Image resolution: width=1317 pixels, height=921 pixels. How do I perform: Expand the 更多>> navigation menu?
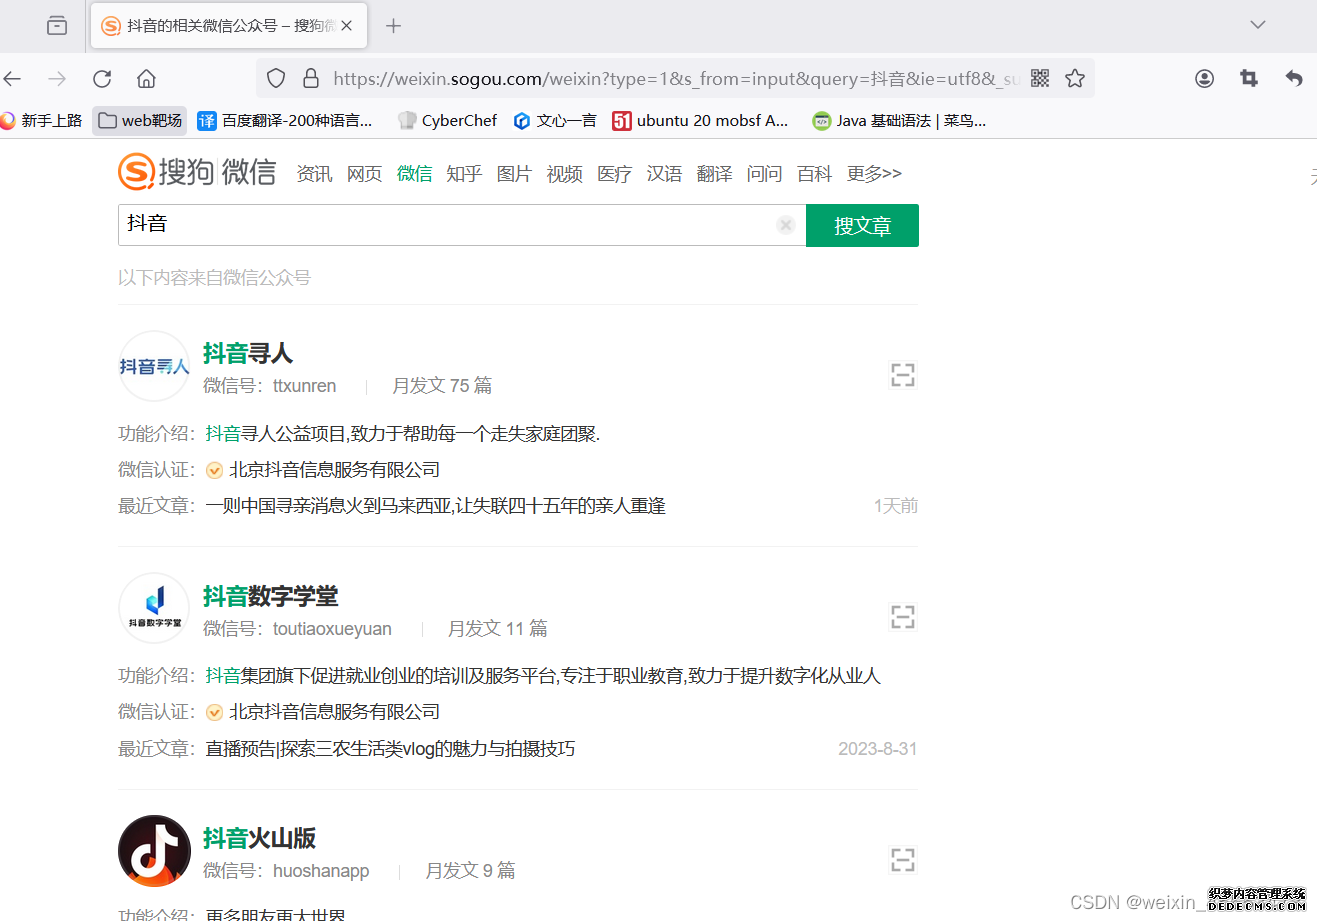[873, 174]
